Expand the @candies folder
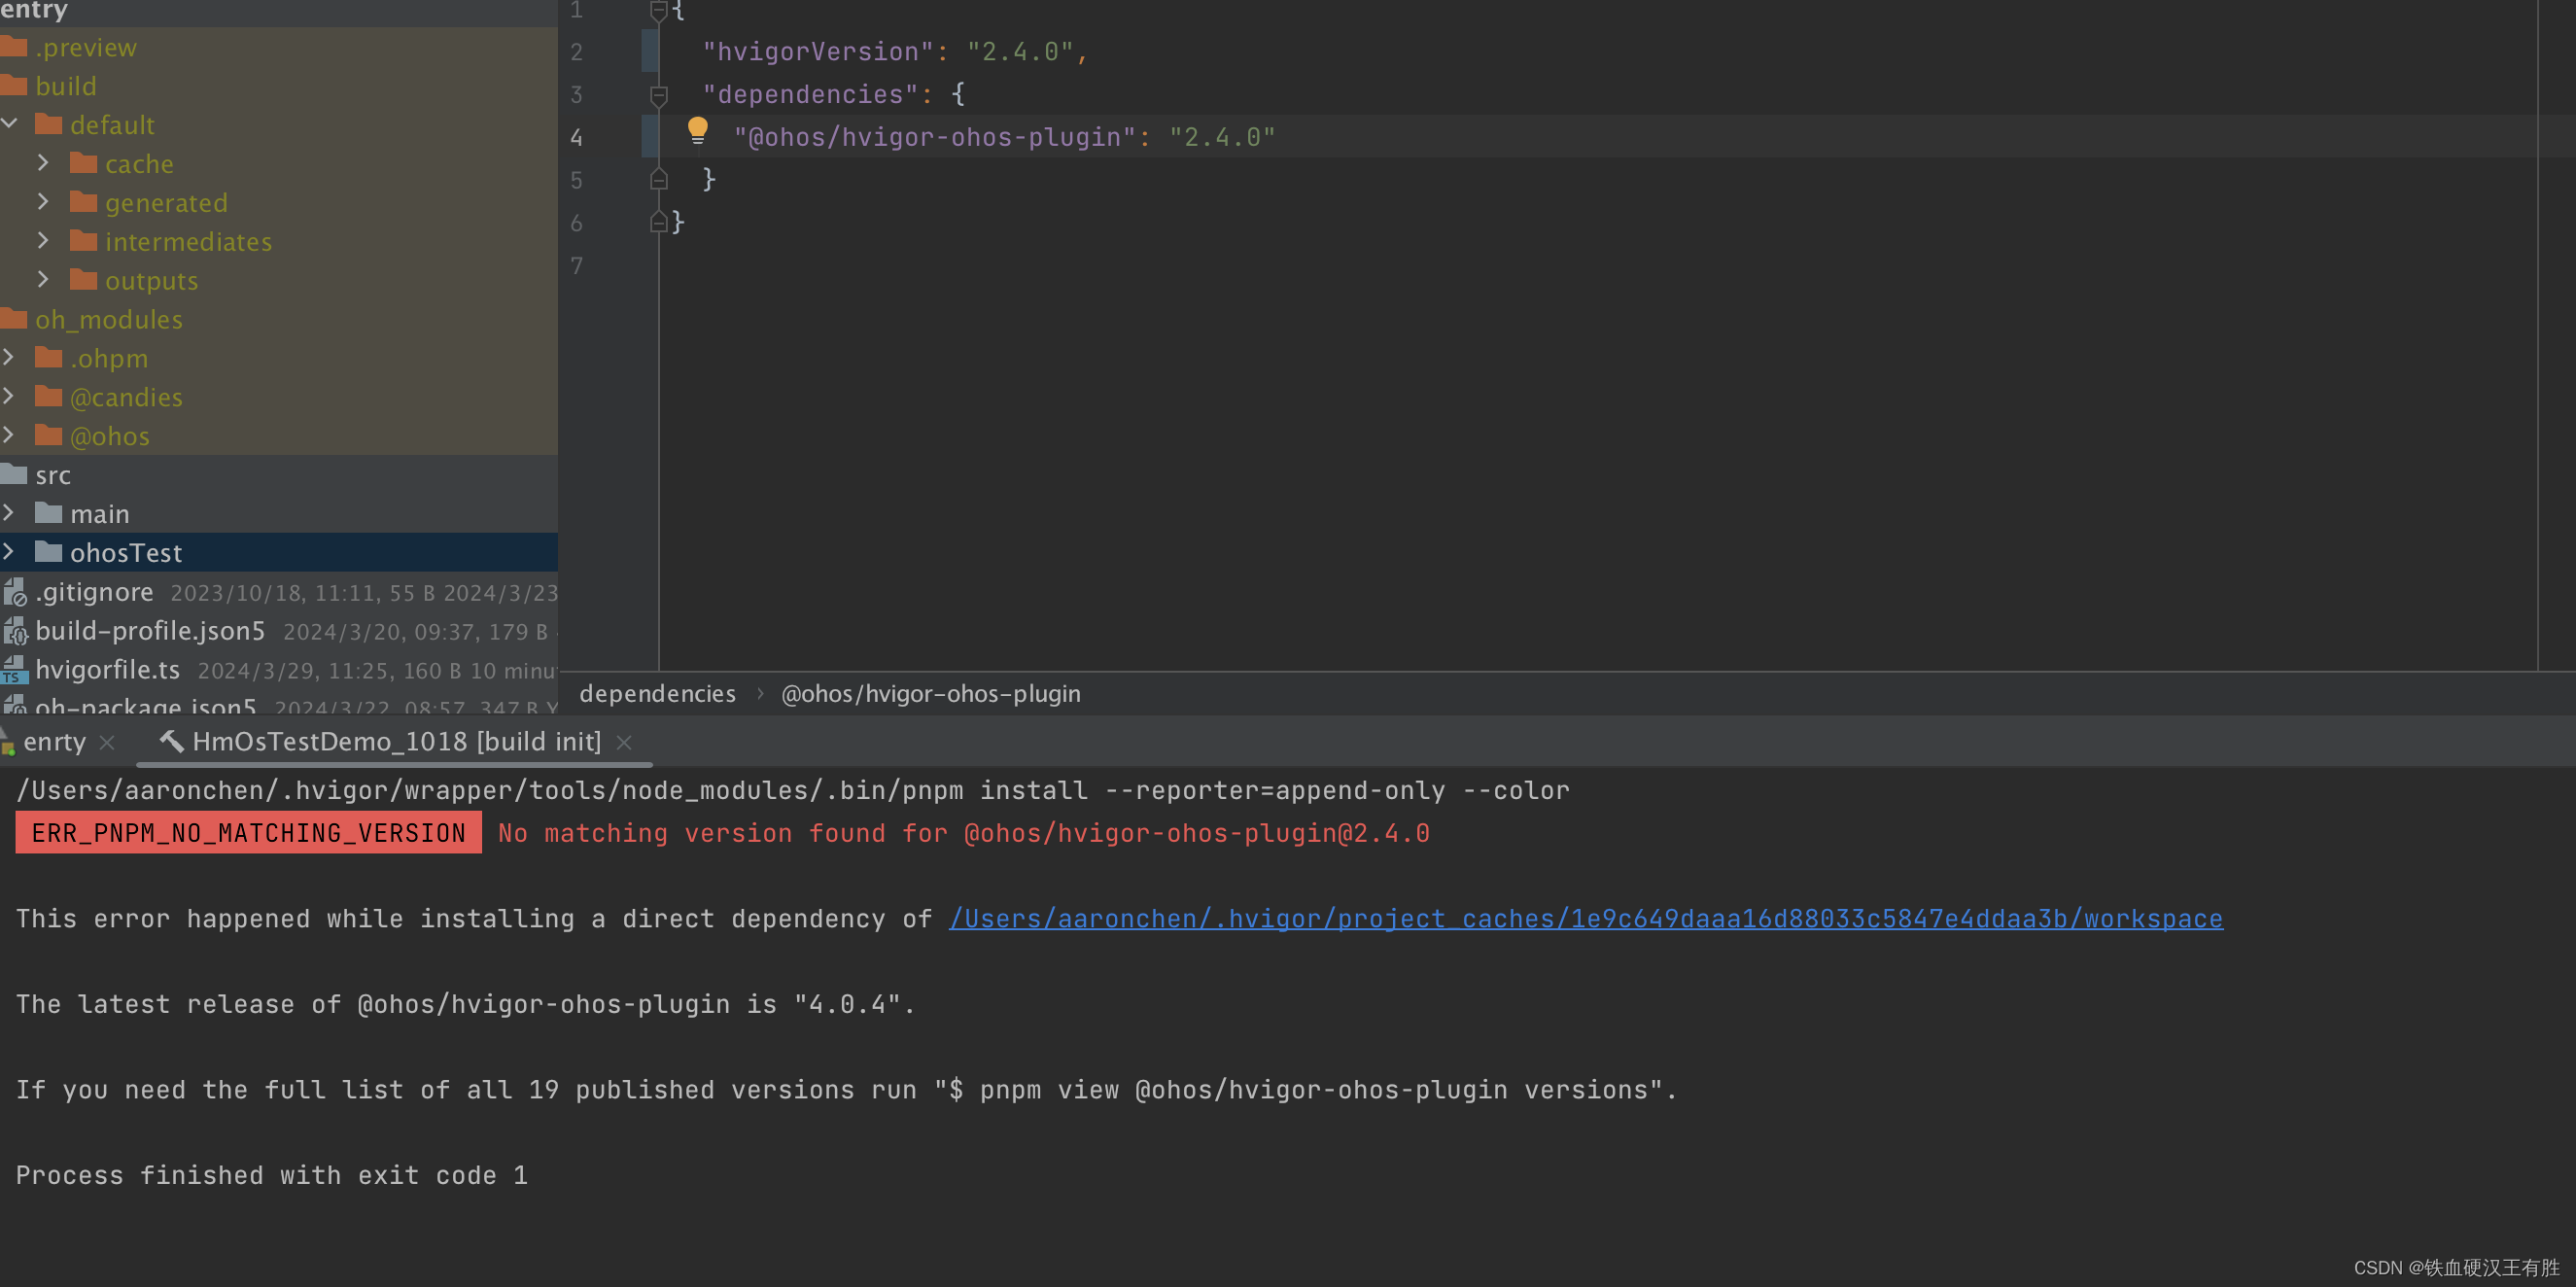 pyautogui.click(x=8, y=396)
